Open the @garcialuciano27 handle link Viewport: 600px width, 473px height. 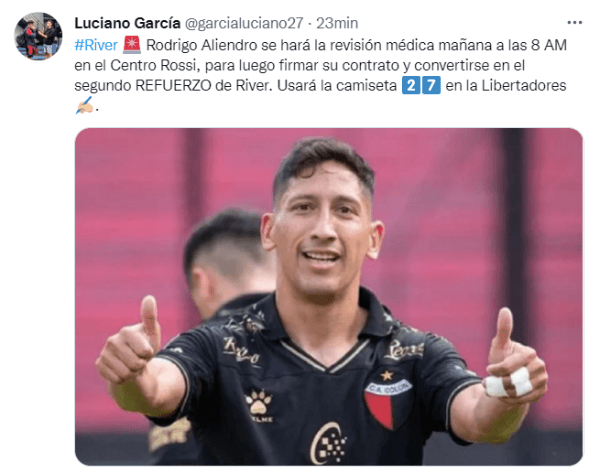244,23
